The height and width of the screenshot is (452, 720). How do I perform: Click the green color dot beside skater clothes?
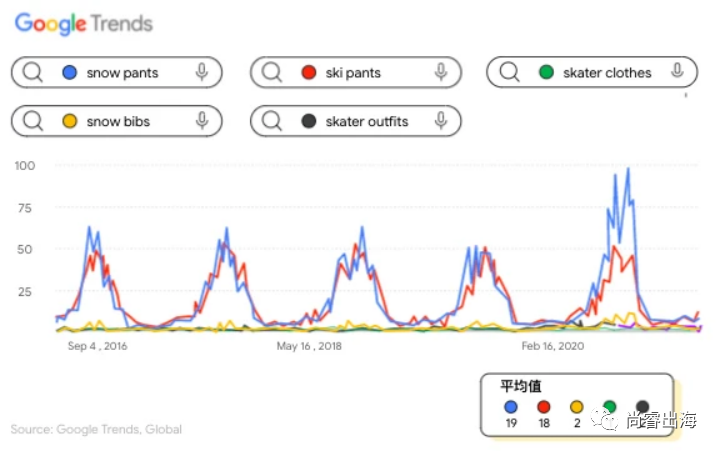[x=546, y=73]
